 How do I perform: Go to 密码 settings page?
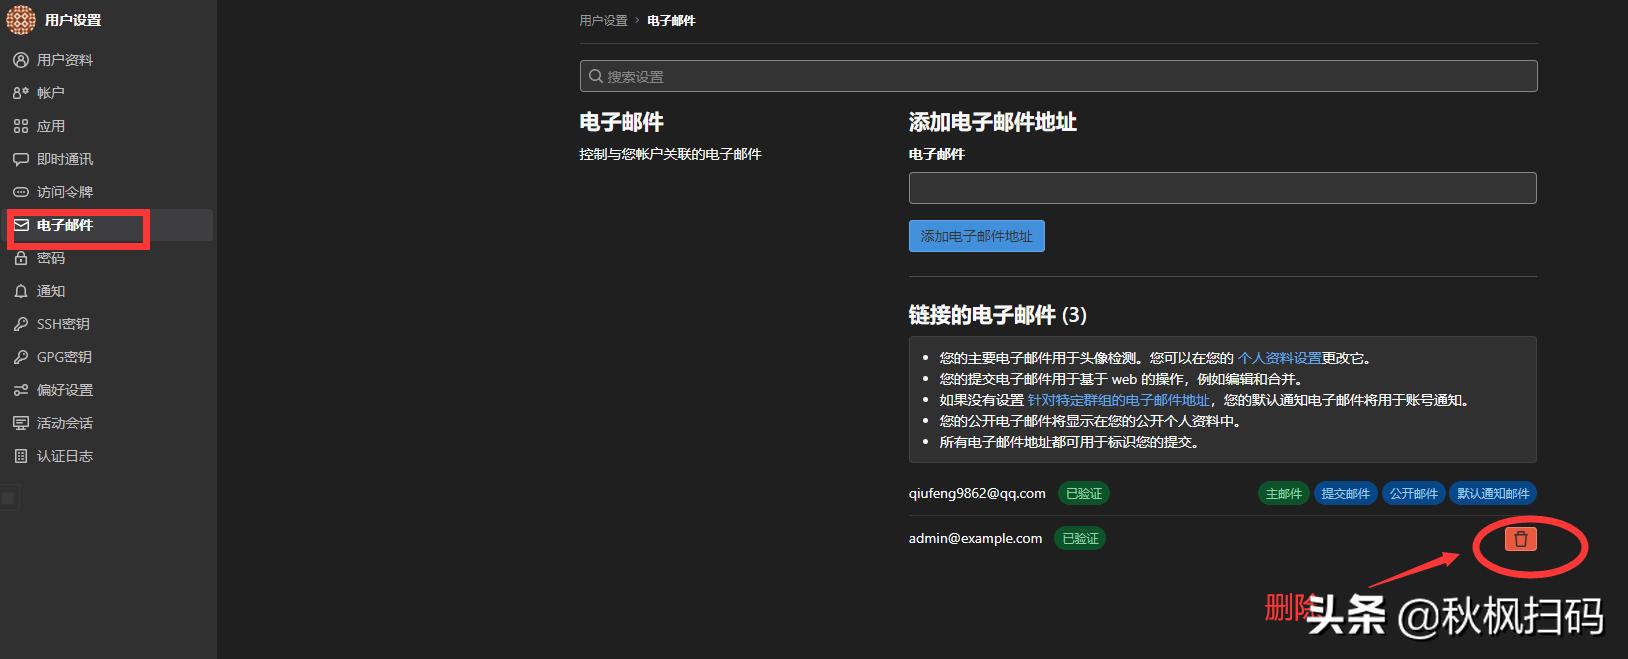click(108, 258)
